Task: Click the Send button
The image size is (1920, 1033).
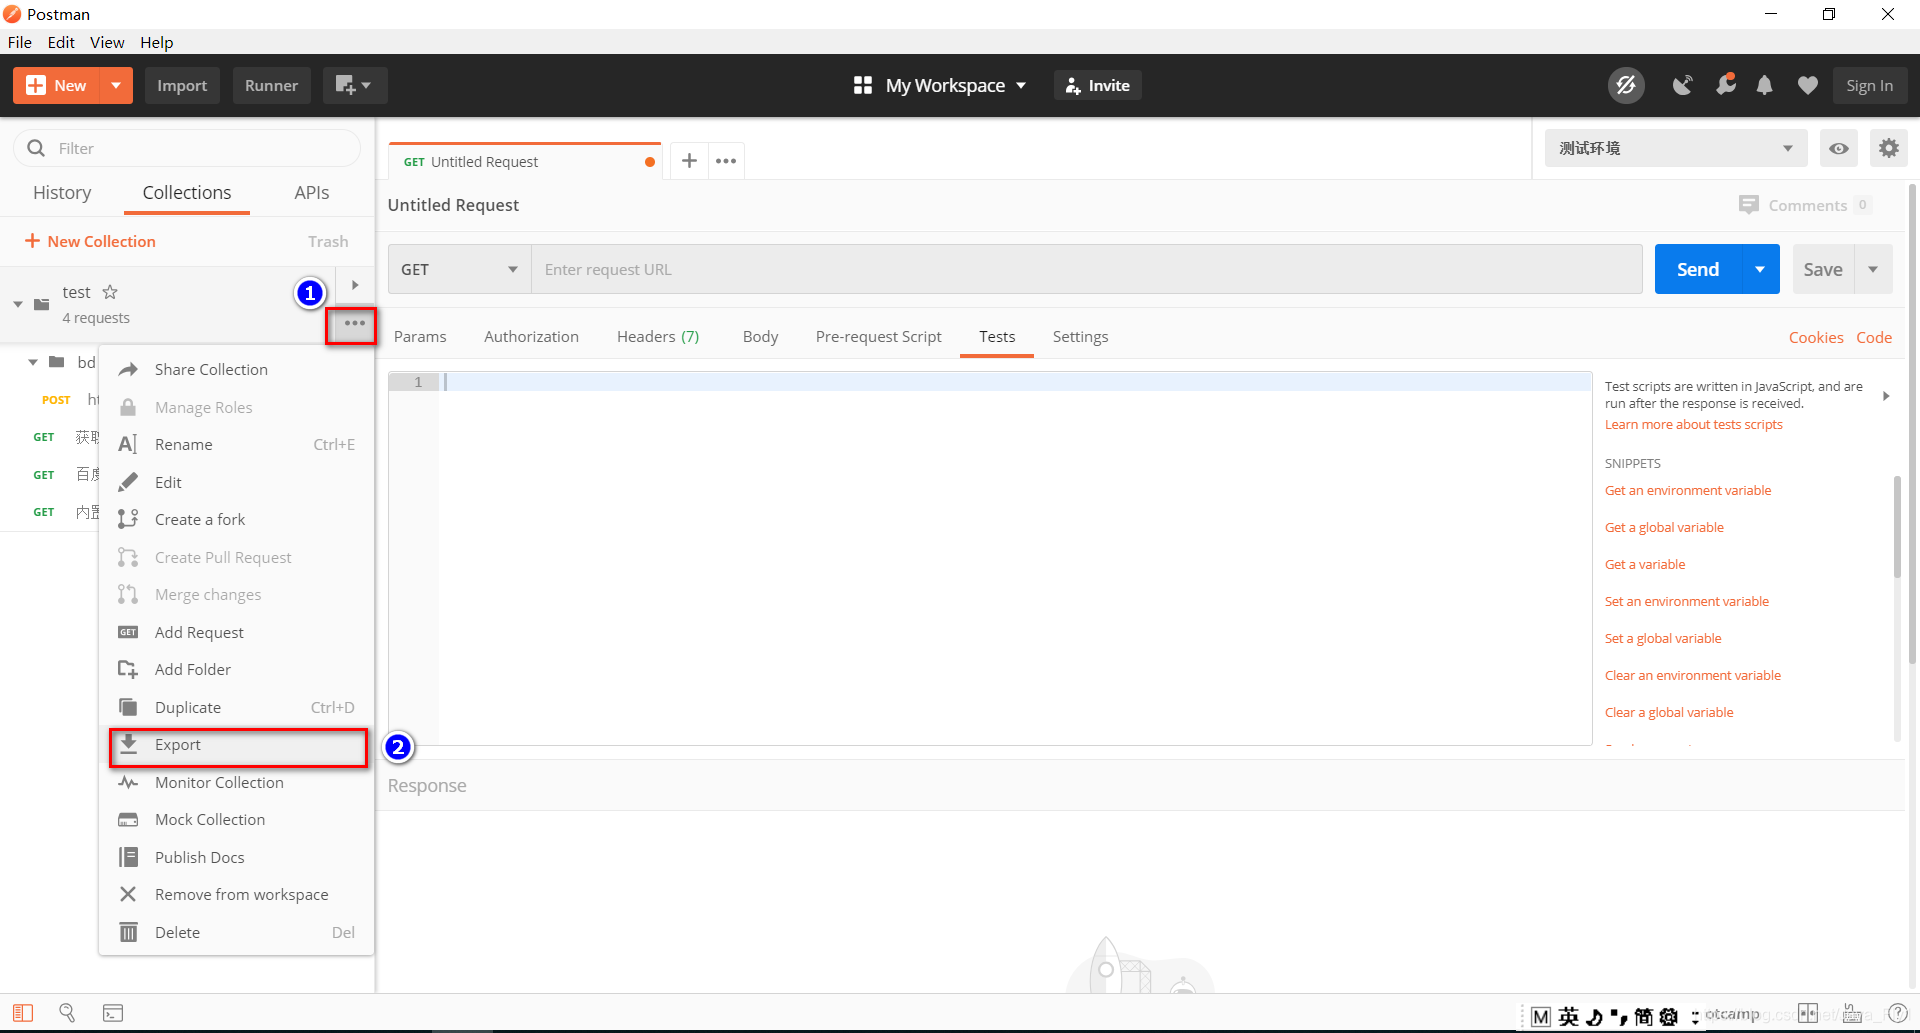Action: click(x=1698, y=269)
